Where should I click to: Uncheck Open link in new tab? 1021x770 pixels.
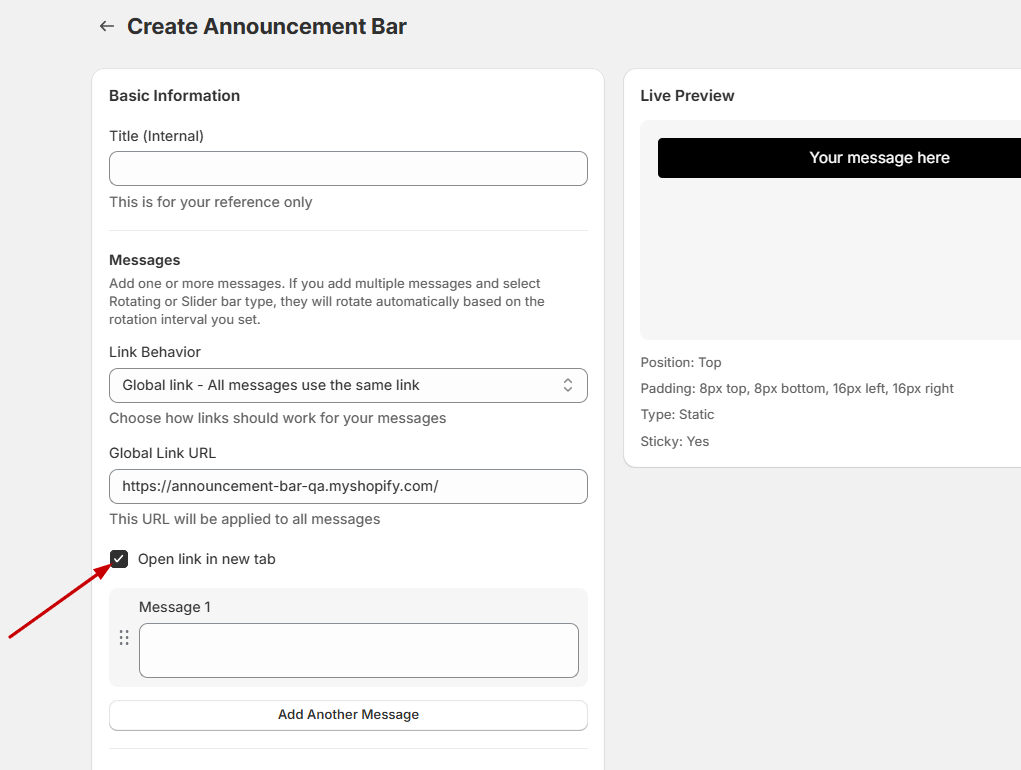[x=119, y=559]
